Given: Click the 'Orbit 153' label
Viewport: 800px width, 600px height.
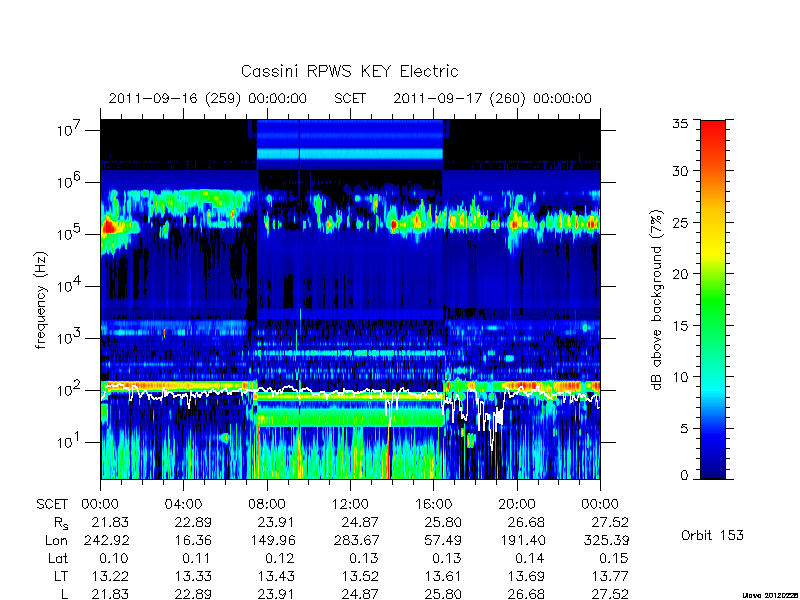Looking at the screenshot, I should (x=712, y=535).
